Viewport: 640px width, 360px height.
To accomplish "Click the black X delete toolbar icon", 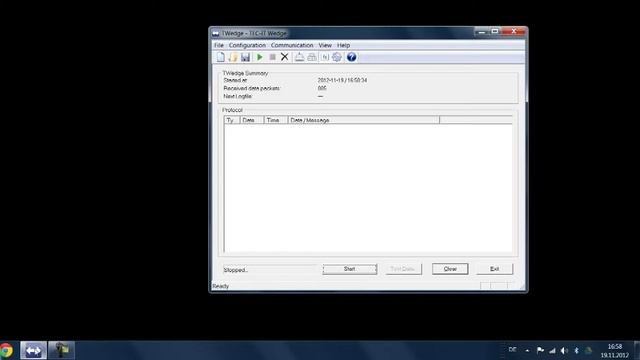I will tap(284, 57).
